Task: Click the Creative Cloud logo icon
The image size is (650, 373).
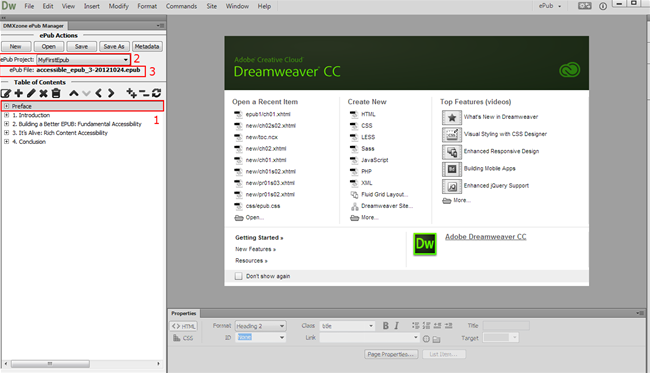Action: [570, 70]
